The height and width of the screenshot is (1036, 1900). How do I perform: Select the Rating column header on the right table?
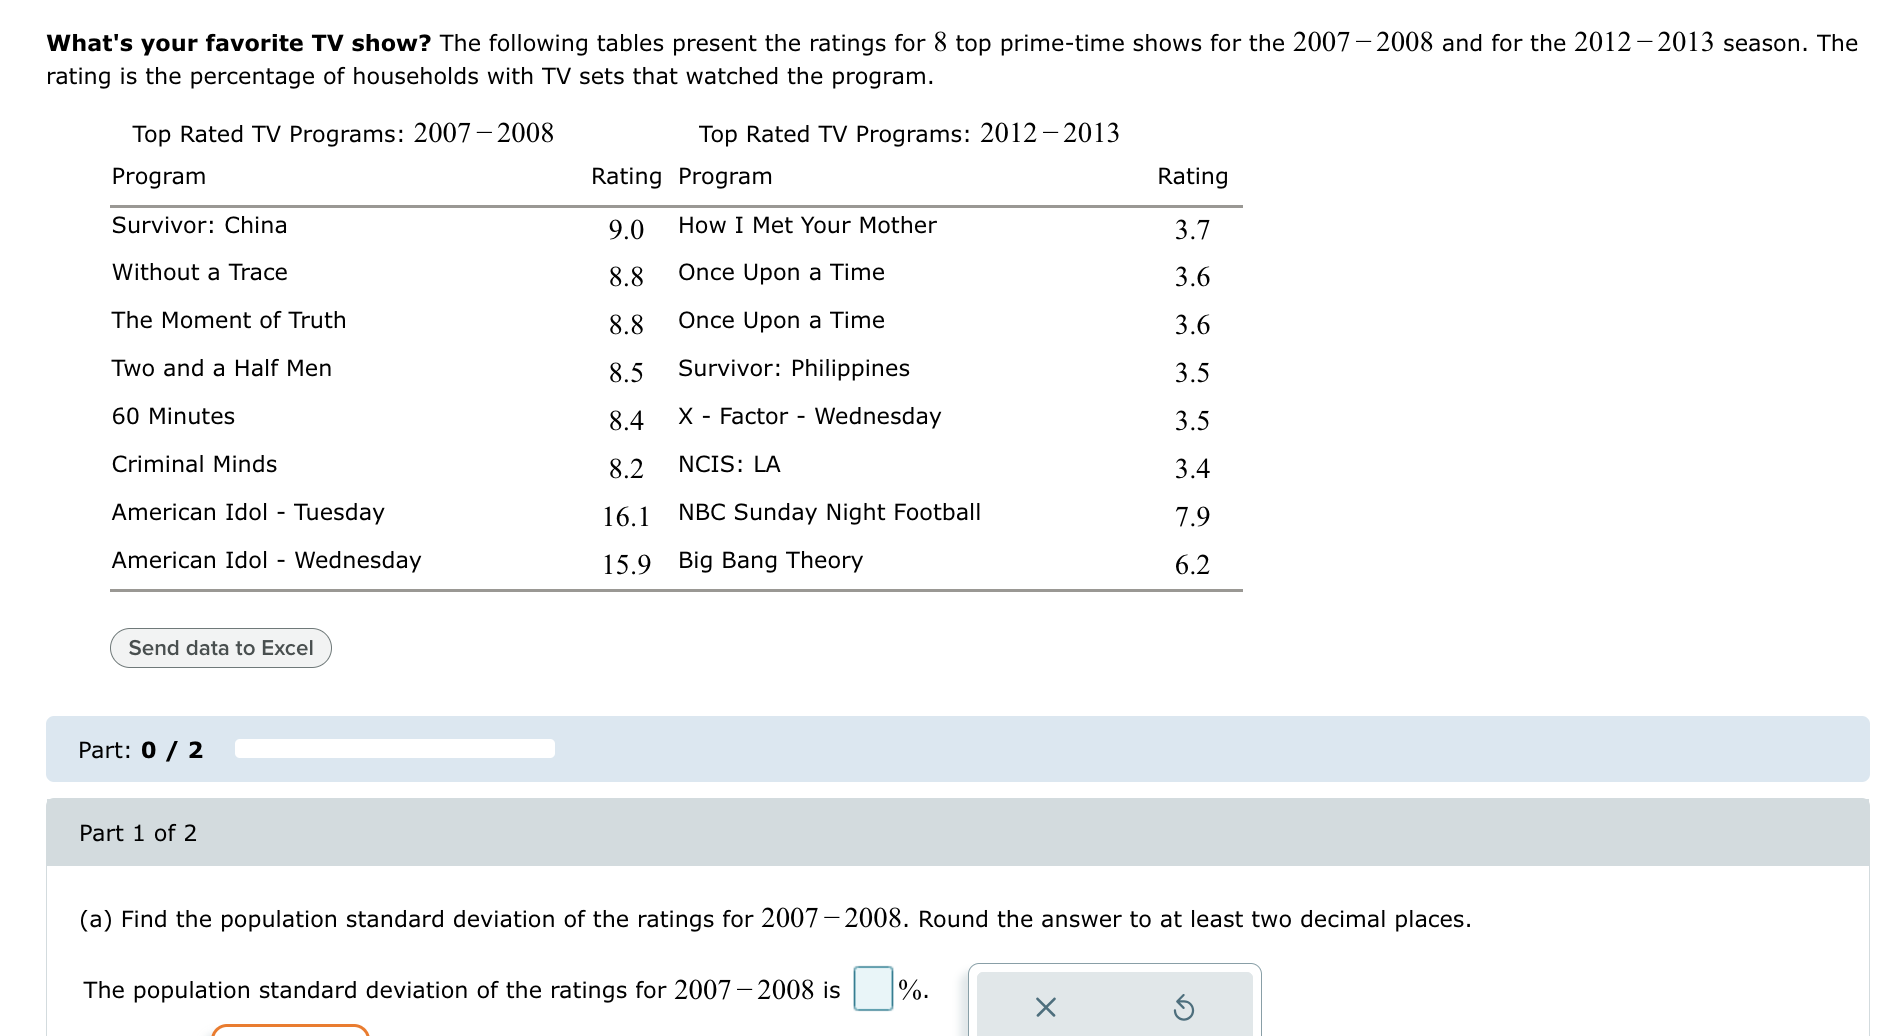[x=1192, y=176]
